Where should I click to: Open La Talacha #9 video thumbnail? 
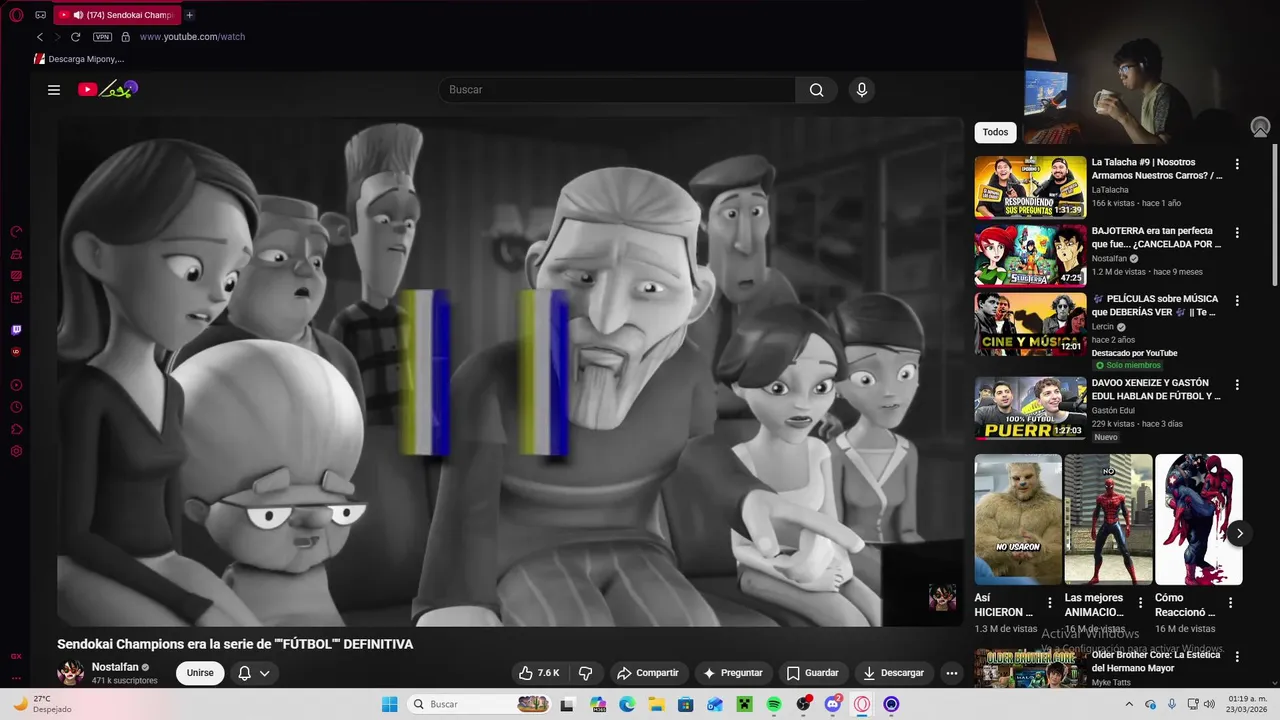(x=1030, y=187)
